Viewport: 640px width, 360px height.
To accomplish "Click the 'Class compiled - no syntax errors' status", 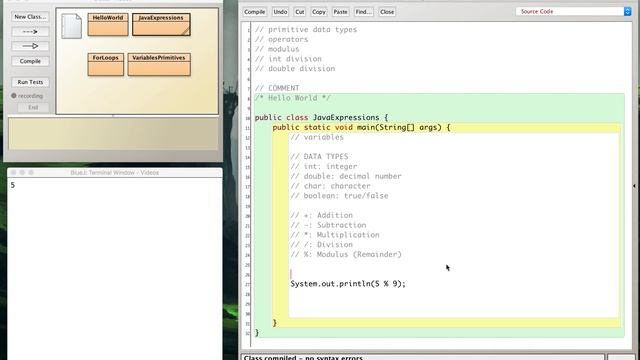I will pyautogui.click(x=303, y=357).
